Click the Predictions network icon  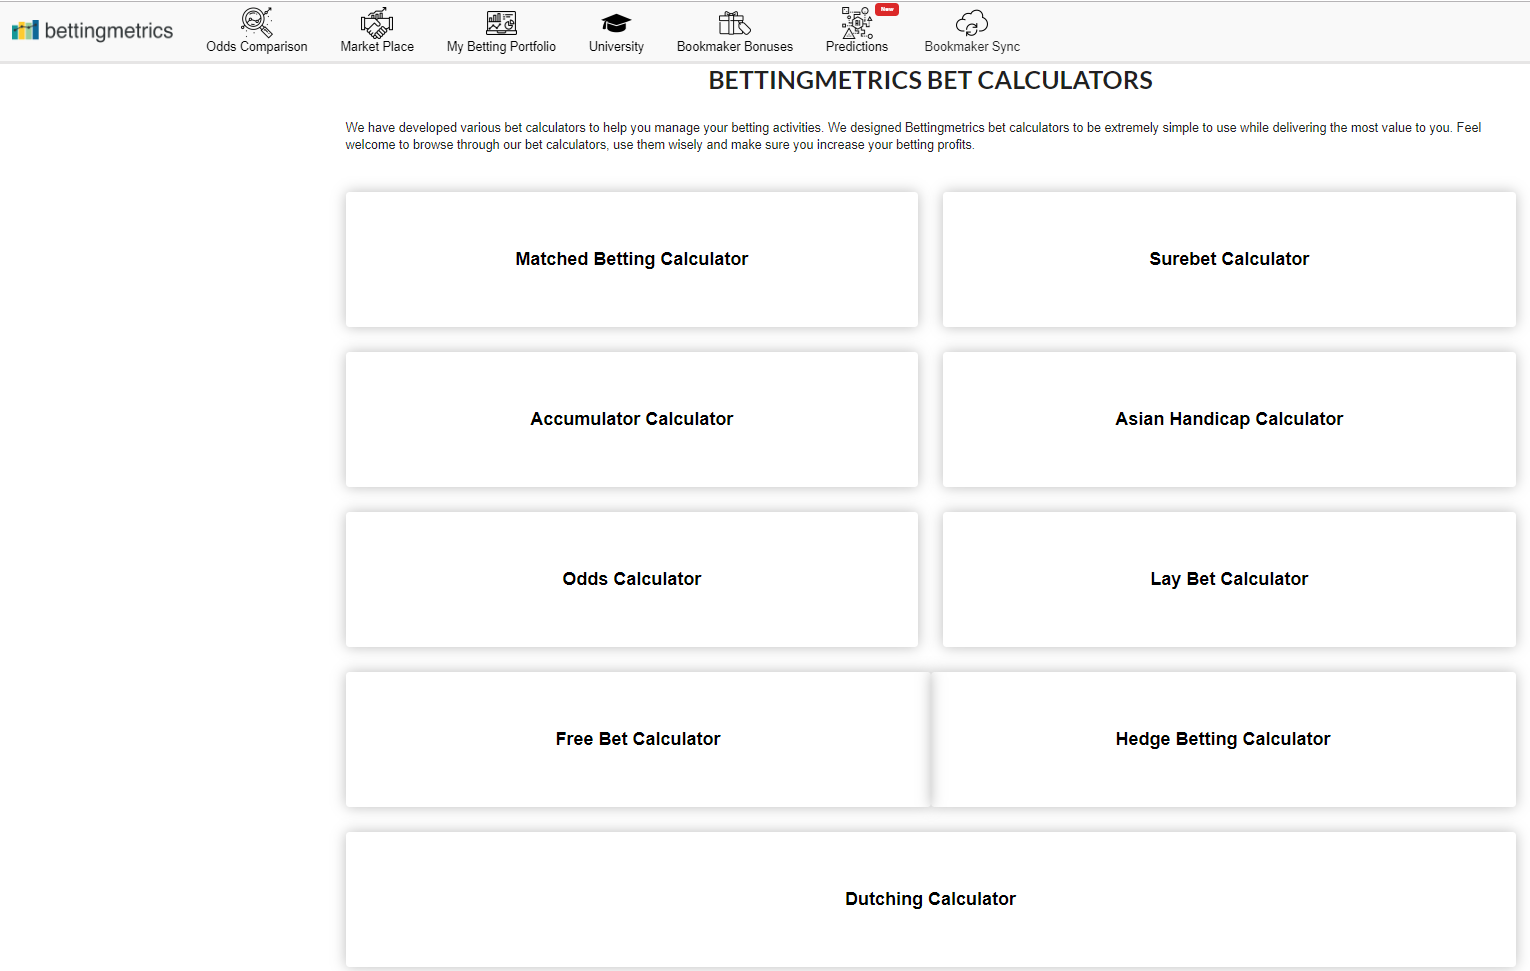[857, 22]
